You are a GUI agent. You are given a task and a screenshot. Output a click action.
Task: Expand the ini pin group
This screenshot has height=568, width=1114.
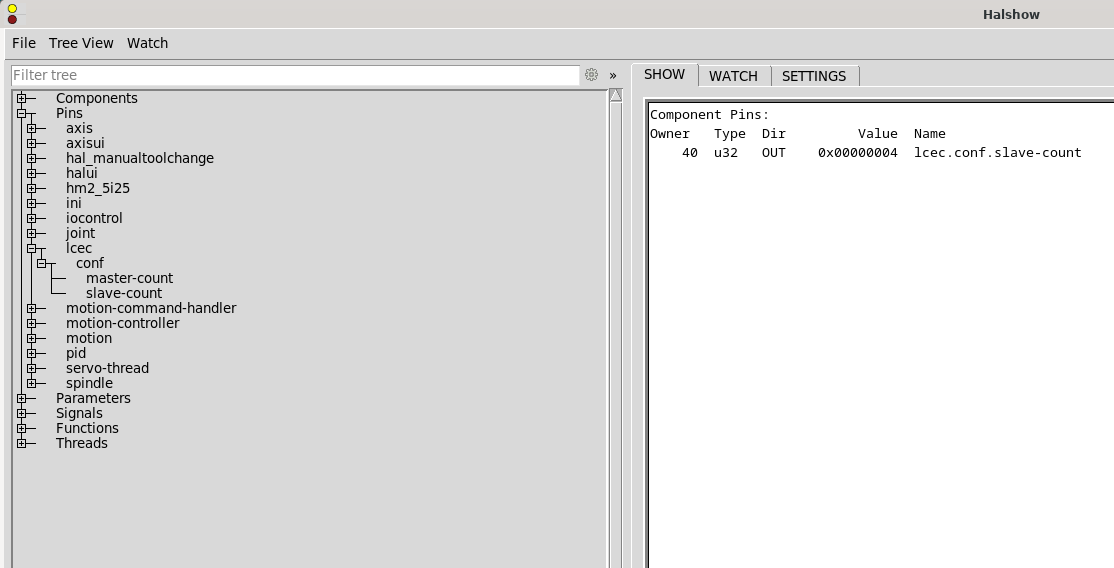pyautogui.click(x=31, y=203)
